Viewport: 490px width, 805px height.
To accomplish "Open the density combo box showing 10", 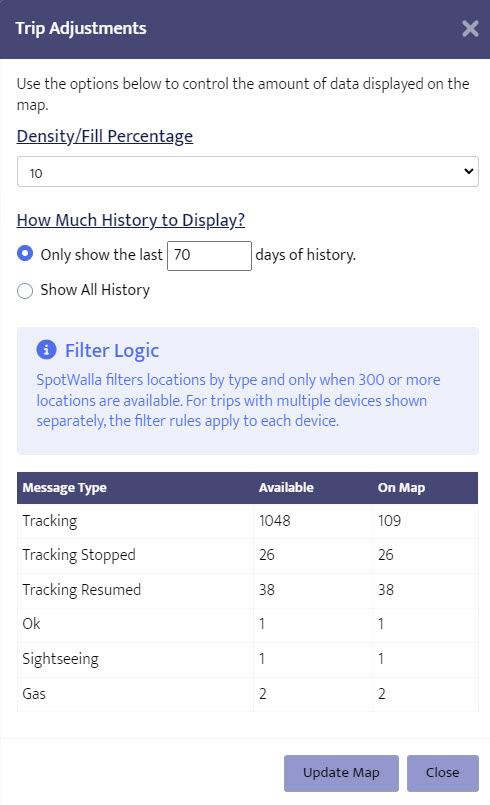I will tap(248, 171).
